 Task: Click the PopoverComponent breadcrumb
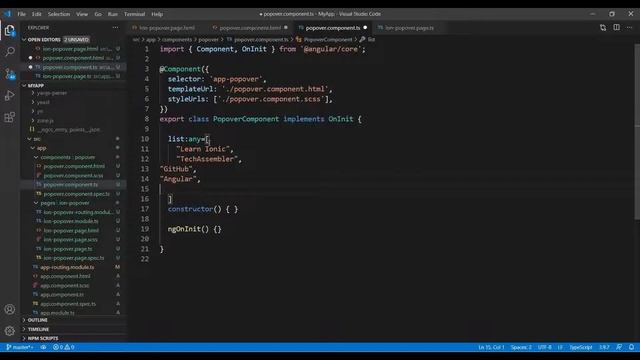pos(328,40)
